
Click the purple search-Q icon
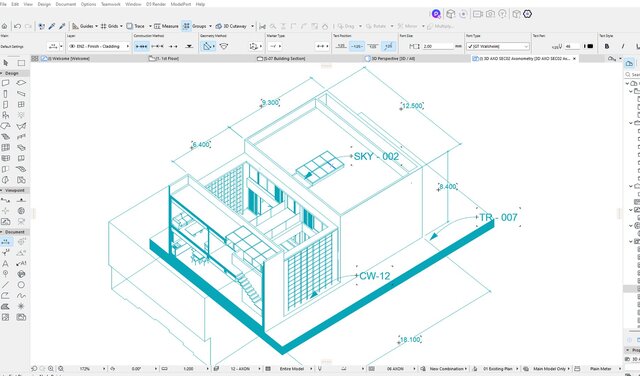pyautogui.click(x=436, y=14)
